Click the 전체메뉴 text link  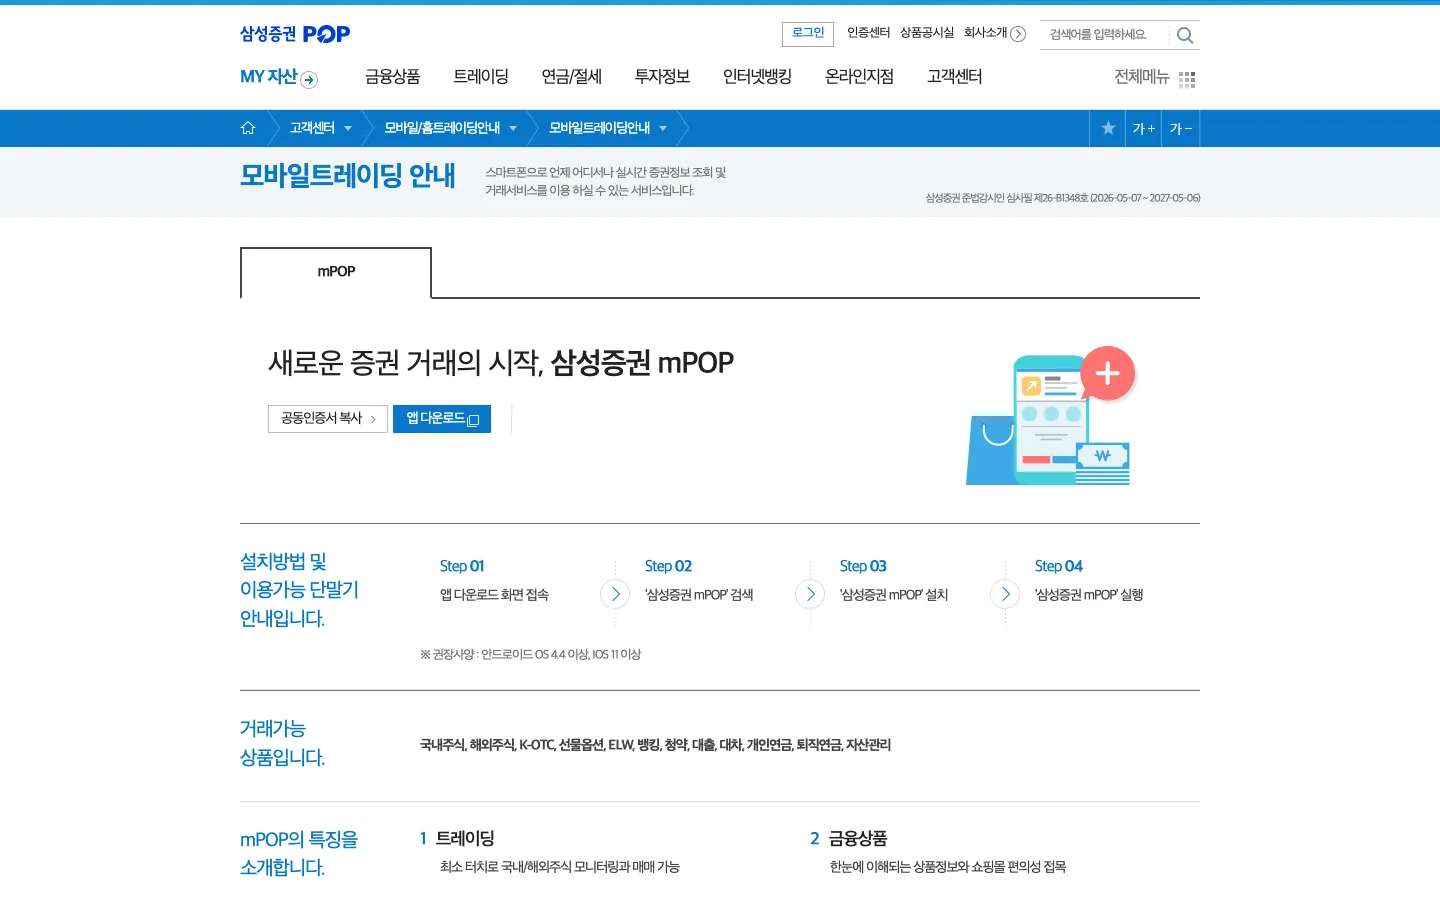[x=1142, y=77]
